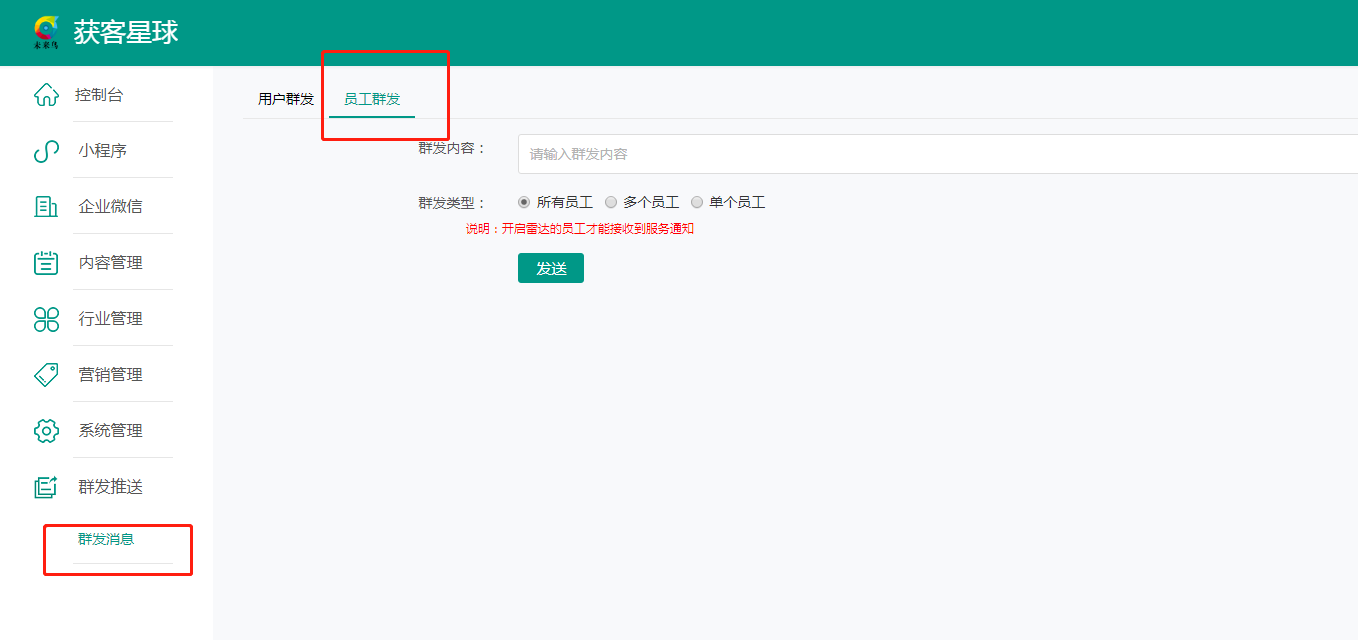Screen dimensions: 1358x640
Task: Switch to the 员工群发 tab
Action: coord(372,99)
